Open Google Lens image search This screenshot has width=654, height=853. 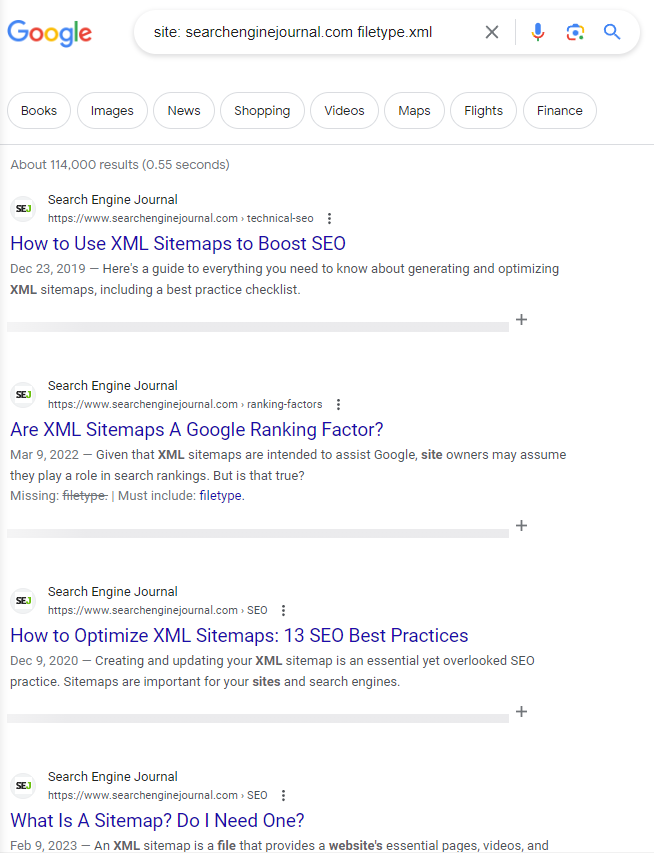pyautogui.click(x=575, y=32)
